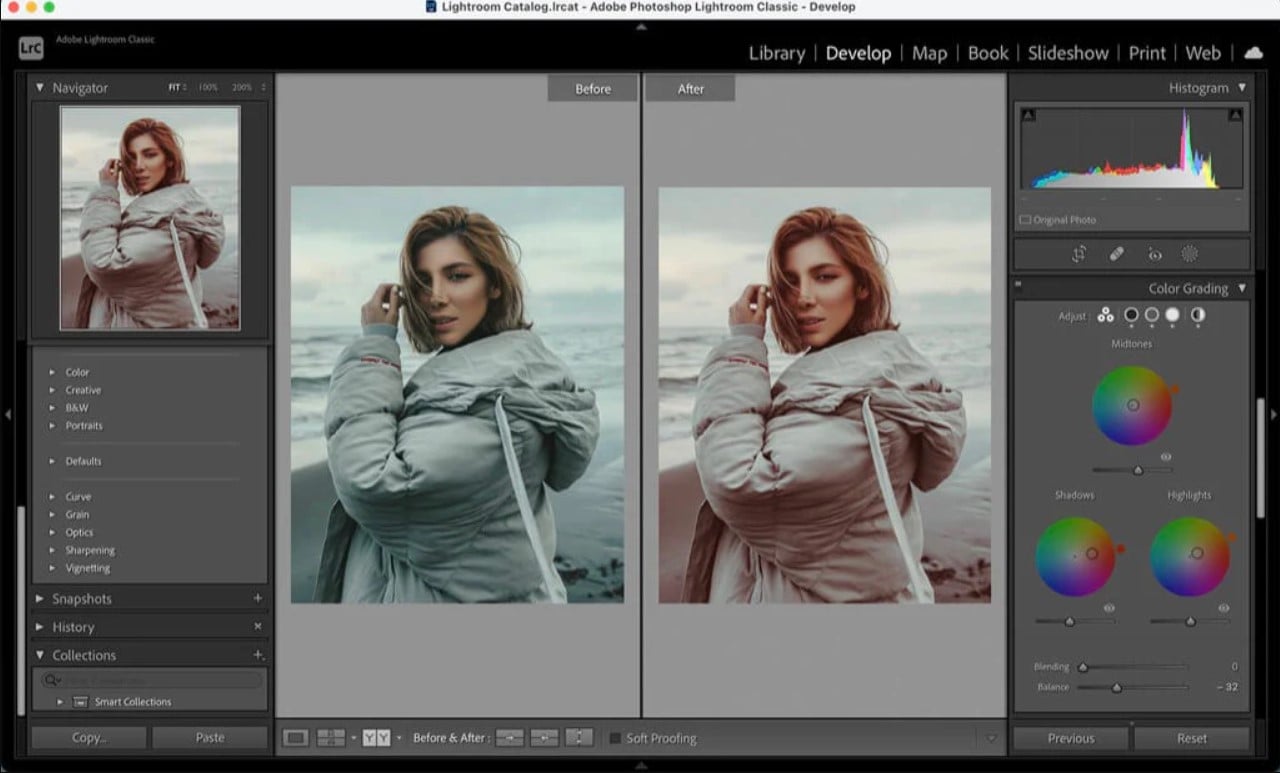The height and width of the screenshot is (773, 1280).
Task: Expand the Snapshots panel
Action: [40, 599]
